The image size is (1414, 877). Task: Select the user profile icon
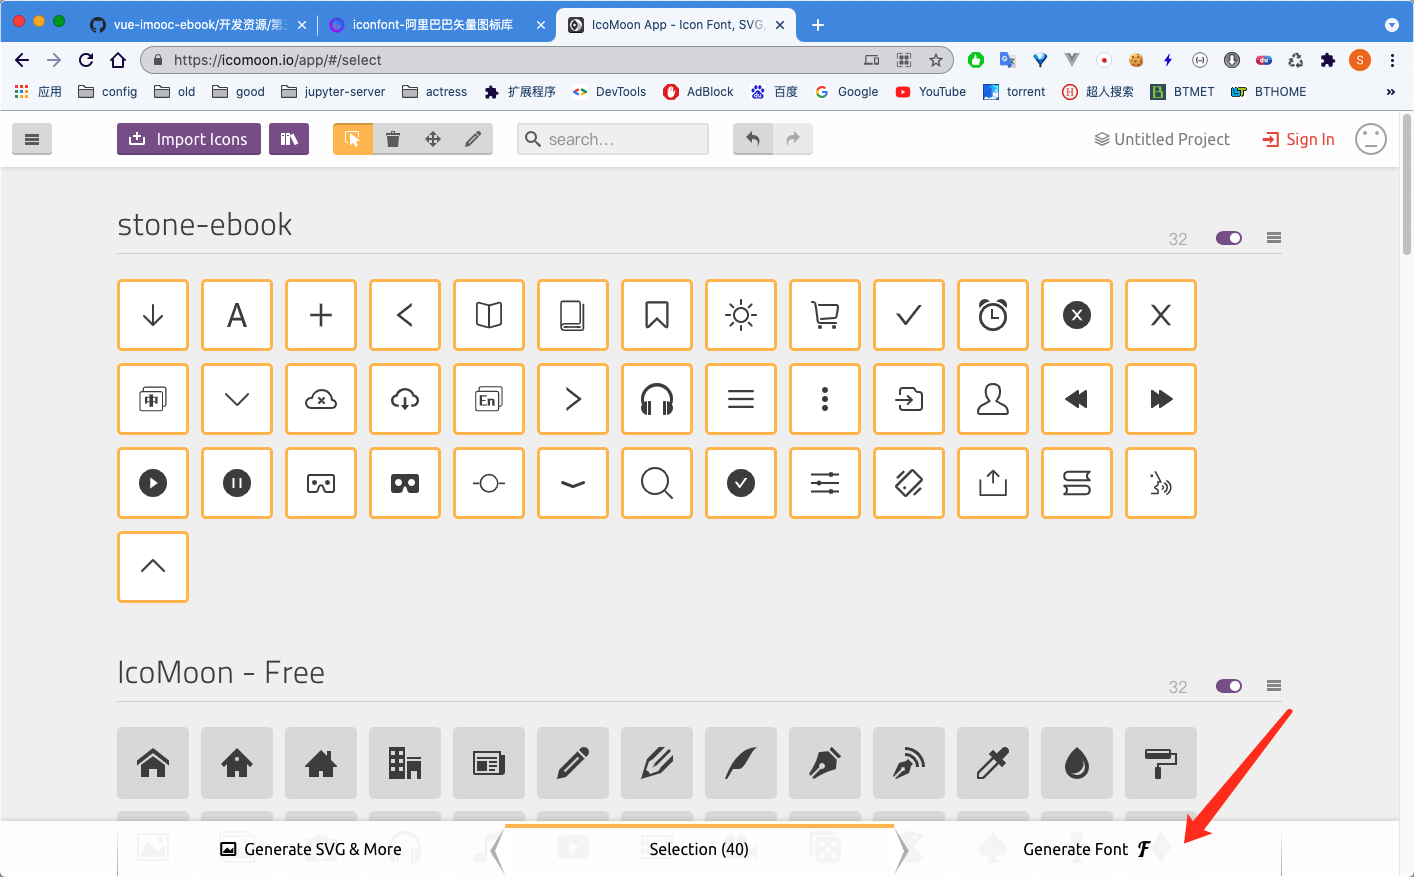pyautogui.click(x=993, y=399)
